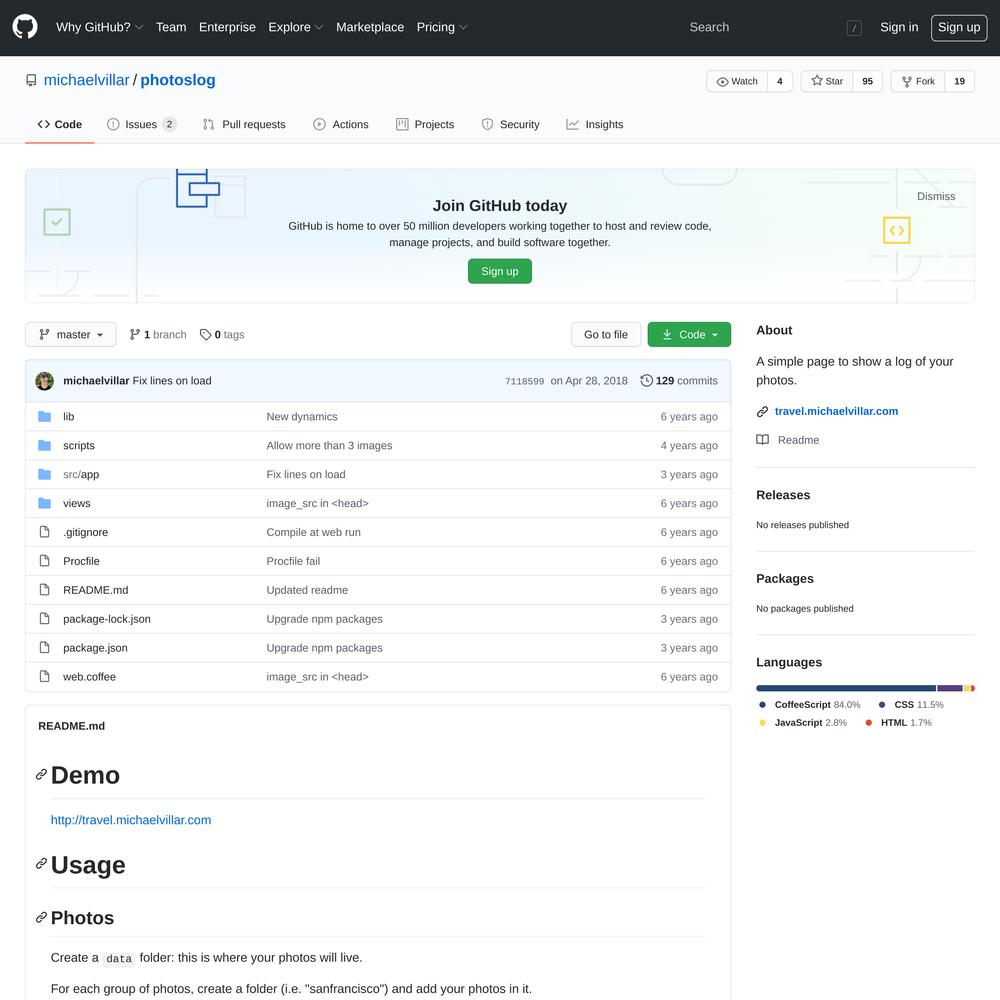This screenshot has height=1000, width=1000.
Task: Open travel.michaelvillar.com link in About
Action: pos(836,411)
